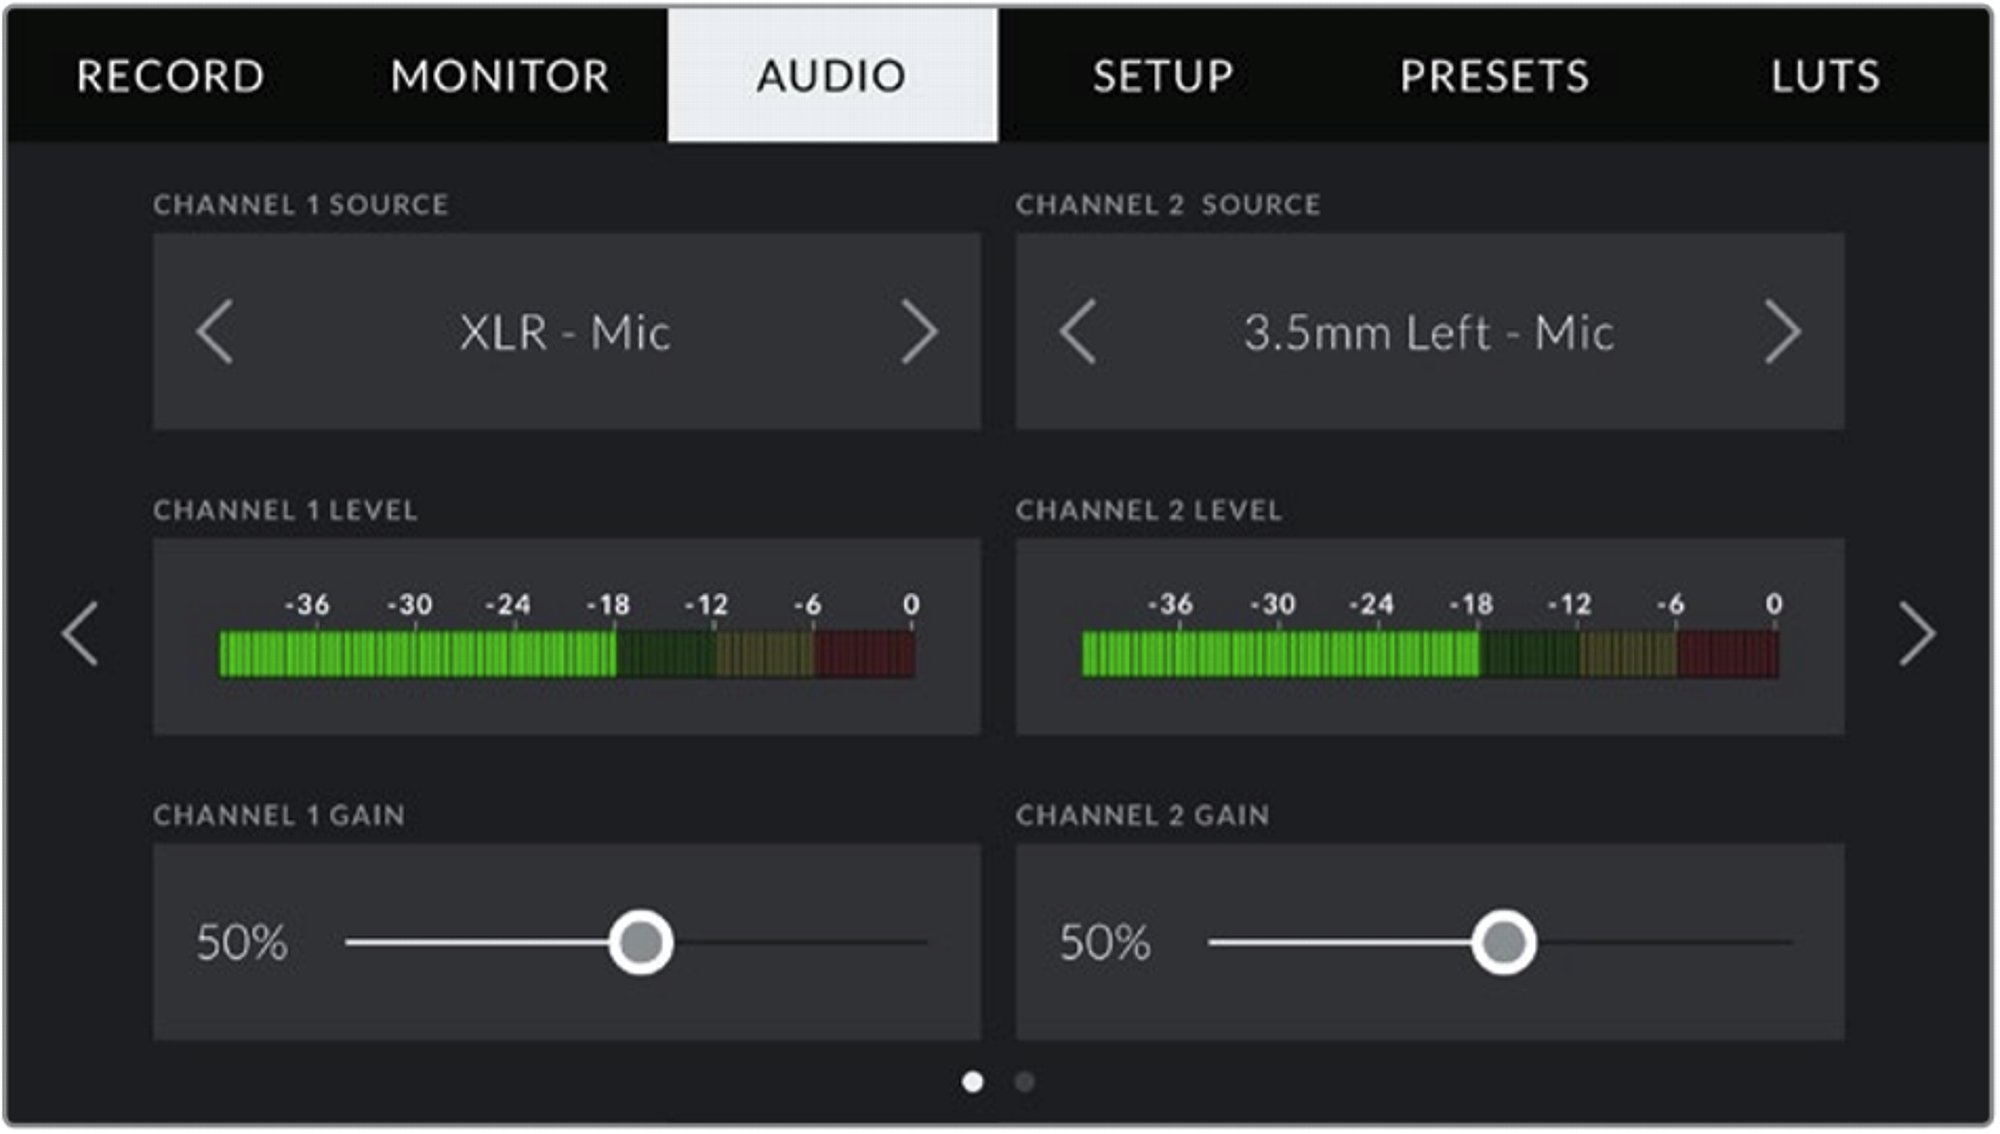The image size is (2000, 1134).
Task: Switch to the MONITOR tab
Action: coord(500,76)
